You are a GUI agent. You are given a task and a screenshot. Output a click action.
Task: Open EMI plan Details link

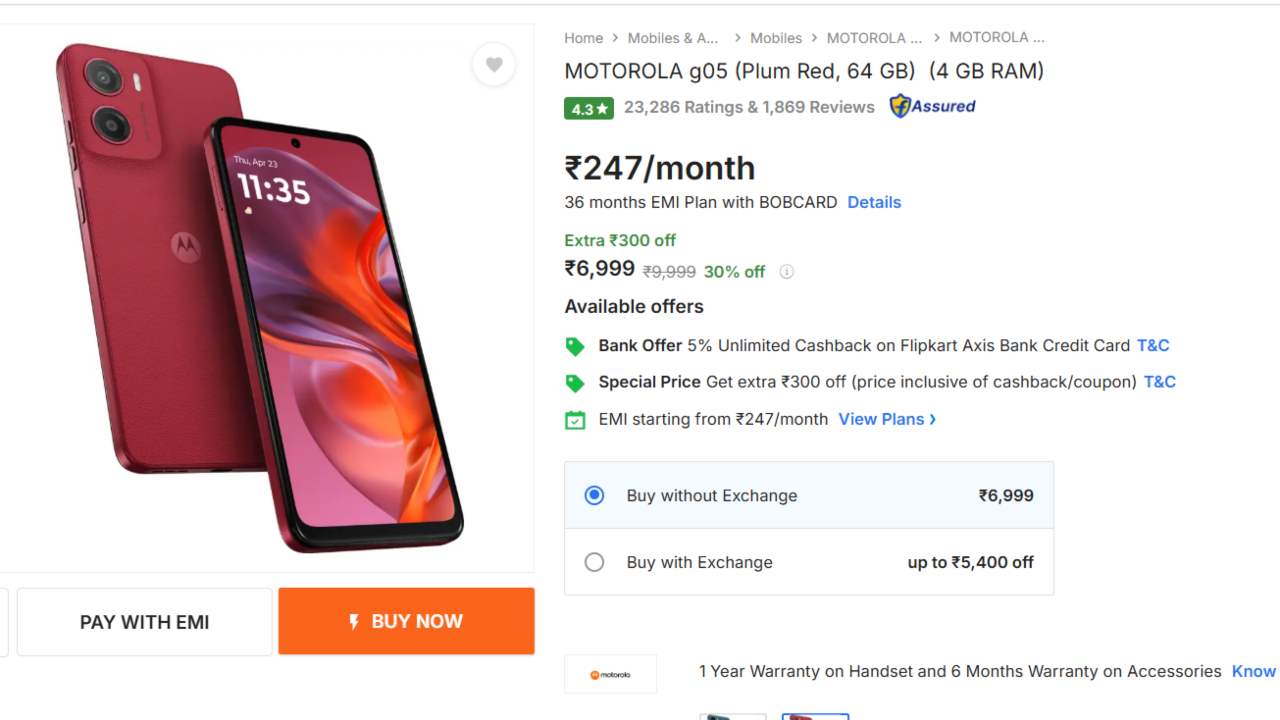click(874, 202)
